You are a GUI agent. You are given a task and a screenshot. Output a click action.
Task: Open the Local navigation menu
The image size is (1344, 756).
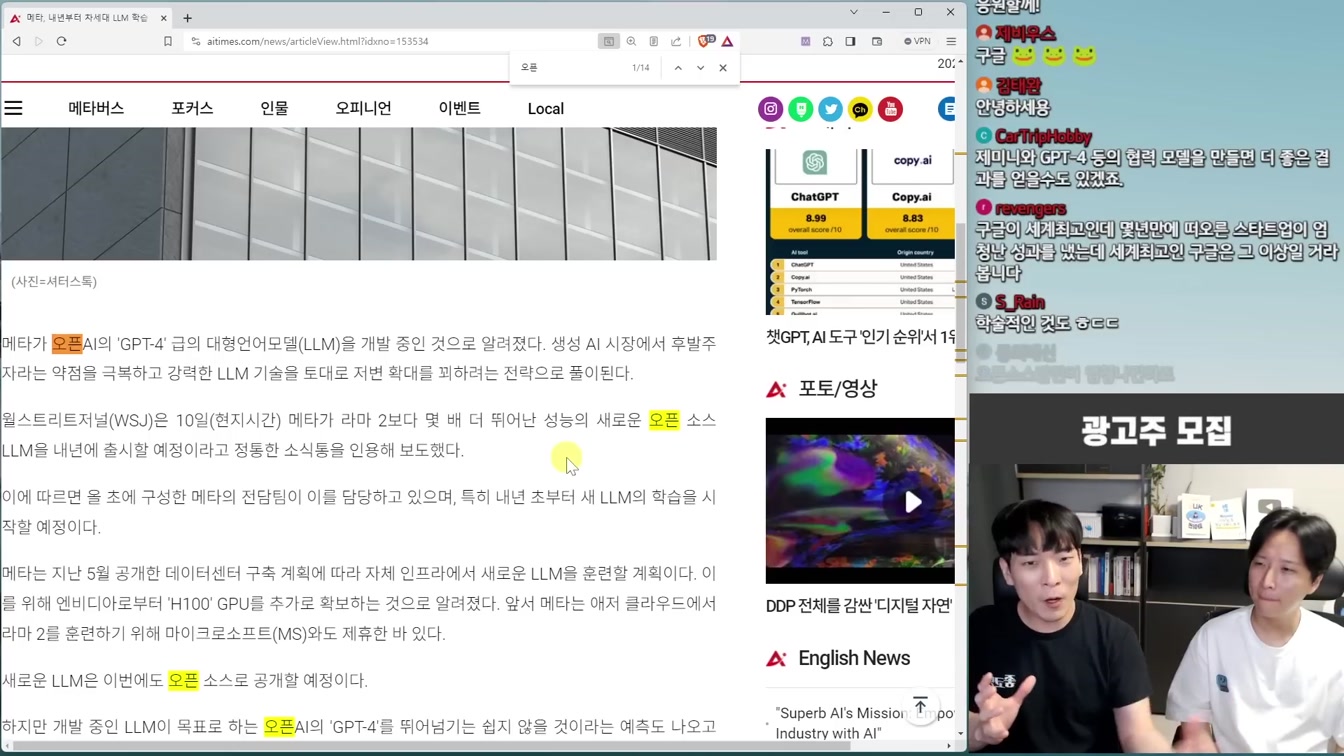point(546,108)
